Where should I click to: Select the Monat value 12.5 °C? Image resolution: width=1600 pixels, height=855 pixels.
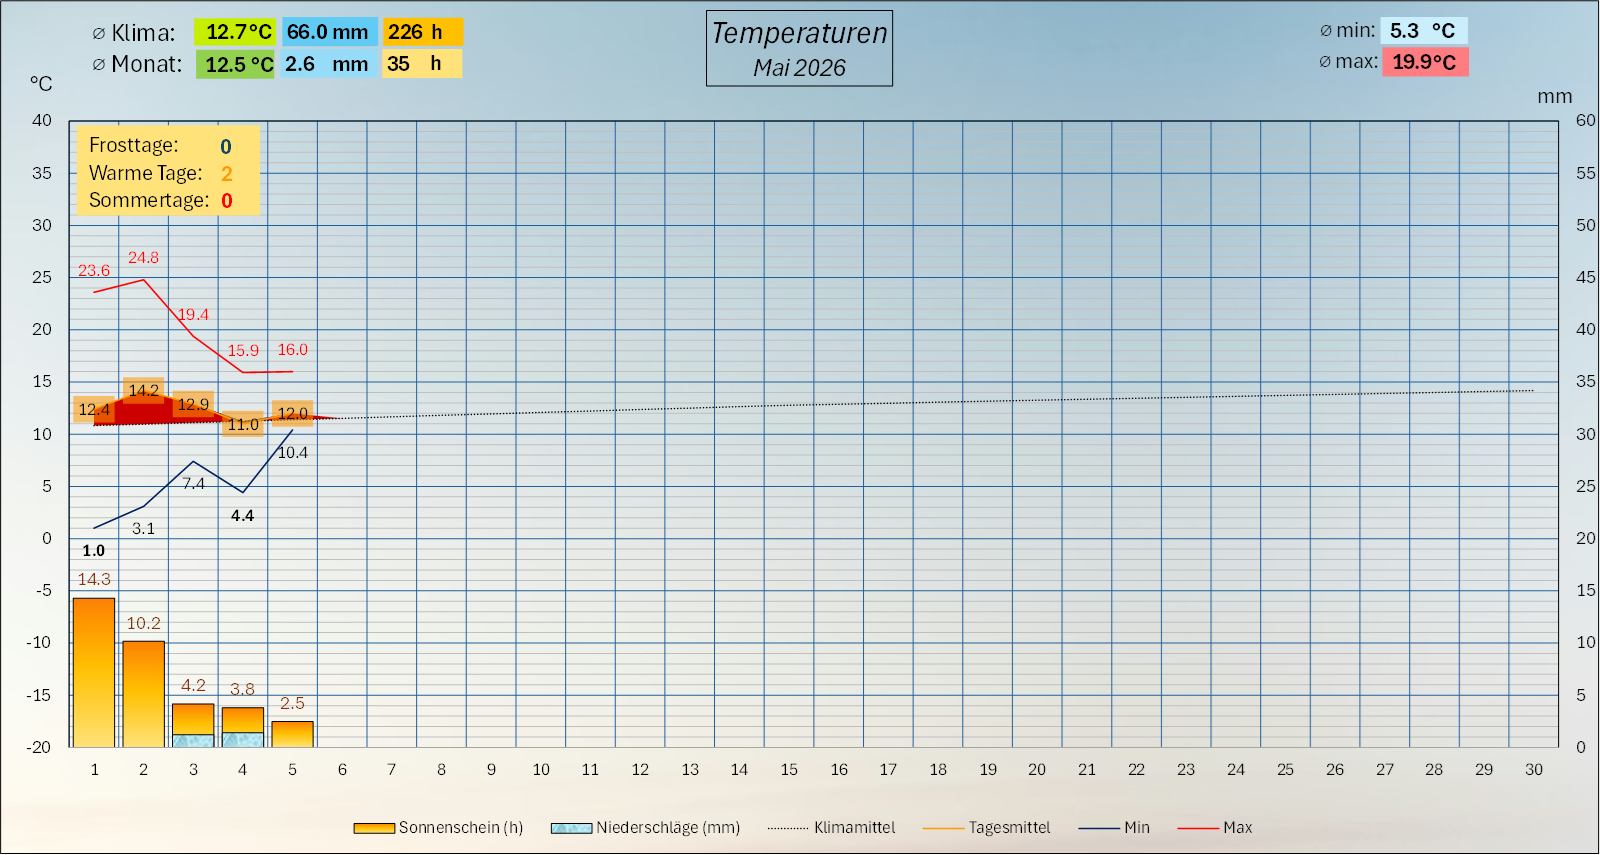(234, 64)
